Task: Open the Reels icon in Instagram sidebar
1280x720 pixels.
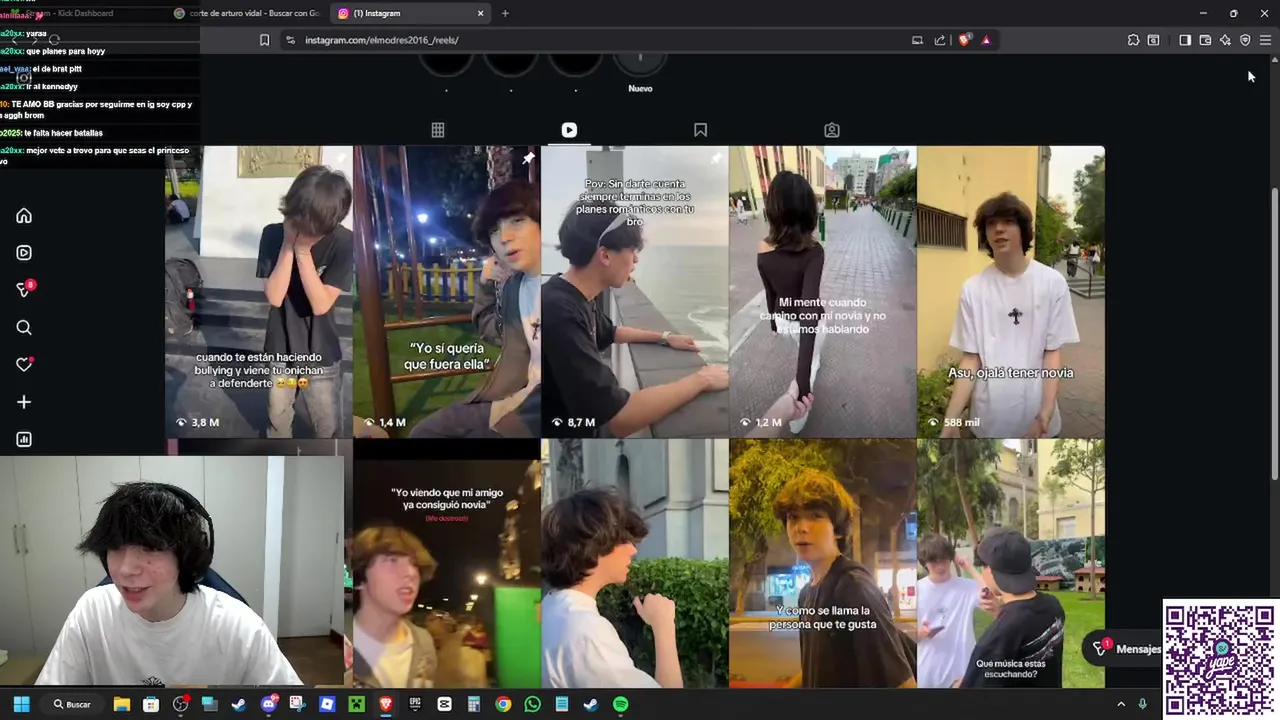Action: [x=24, y=253]
